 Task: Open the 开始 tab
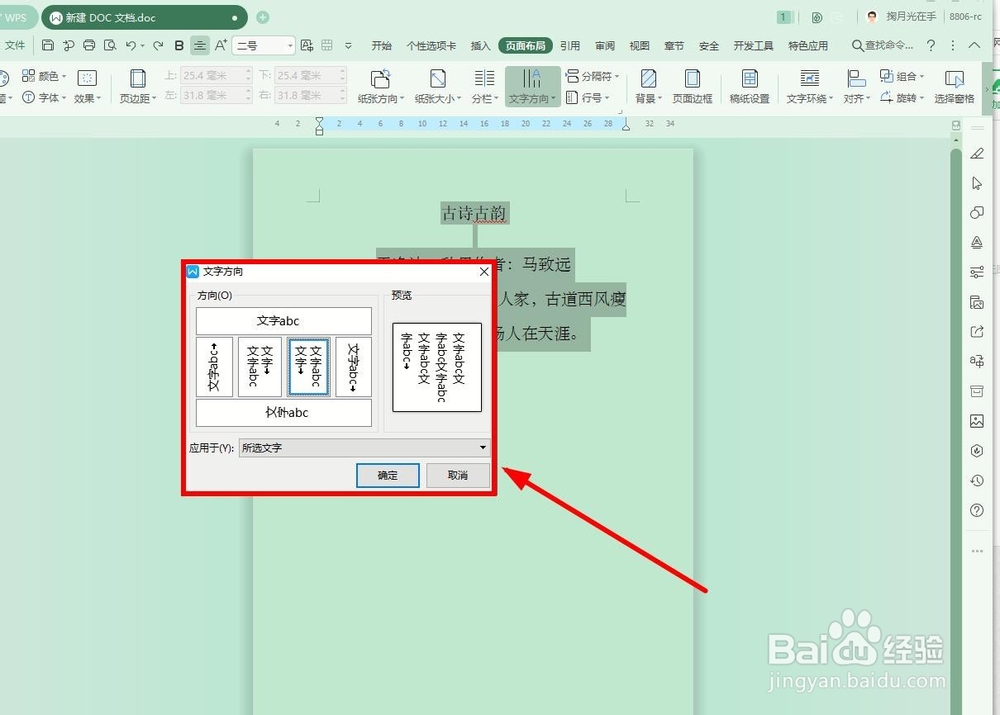381,45
